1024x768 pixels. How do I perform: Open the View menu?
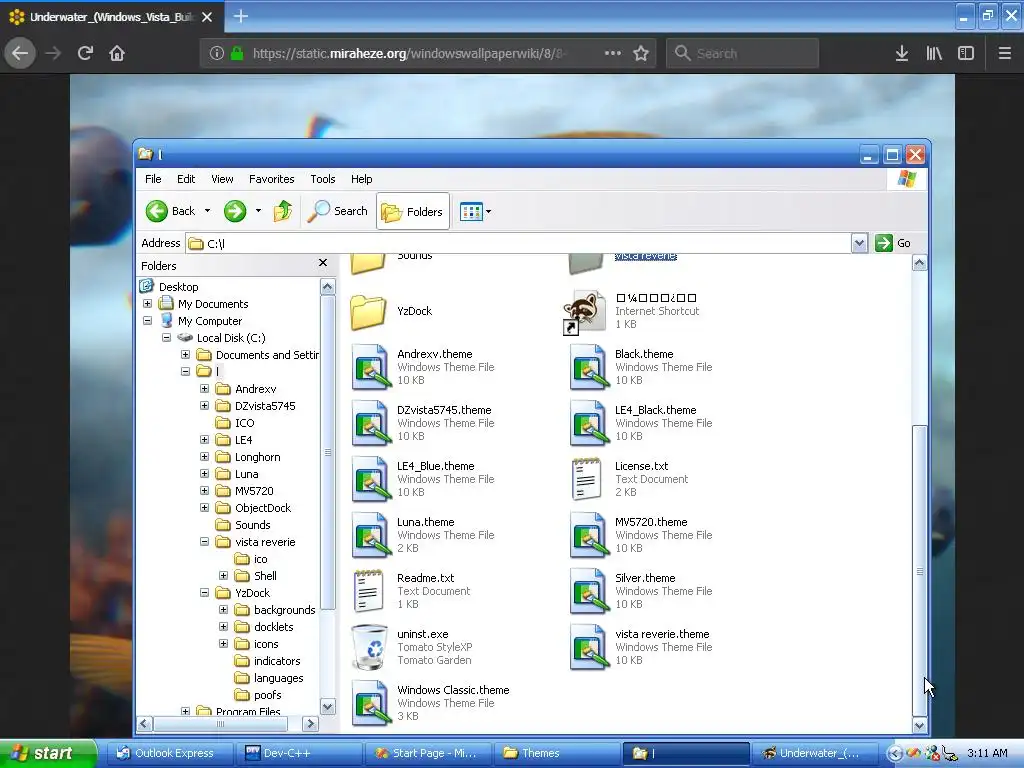[x=222, y=179]
